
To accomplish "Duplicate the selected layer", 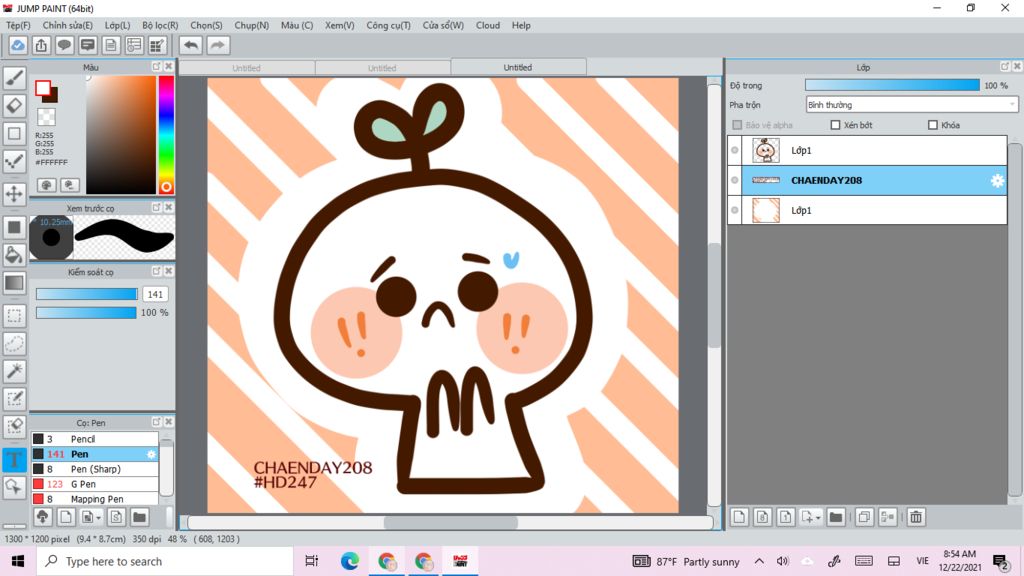I will coord(863,517).
